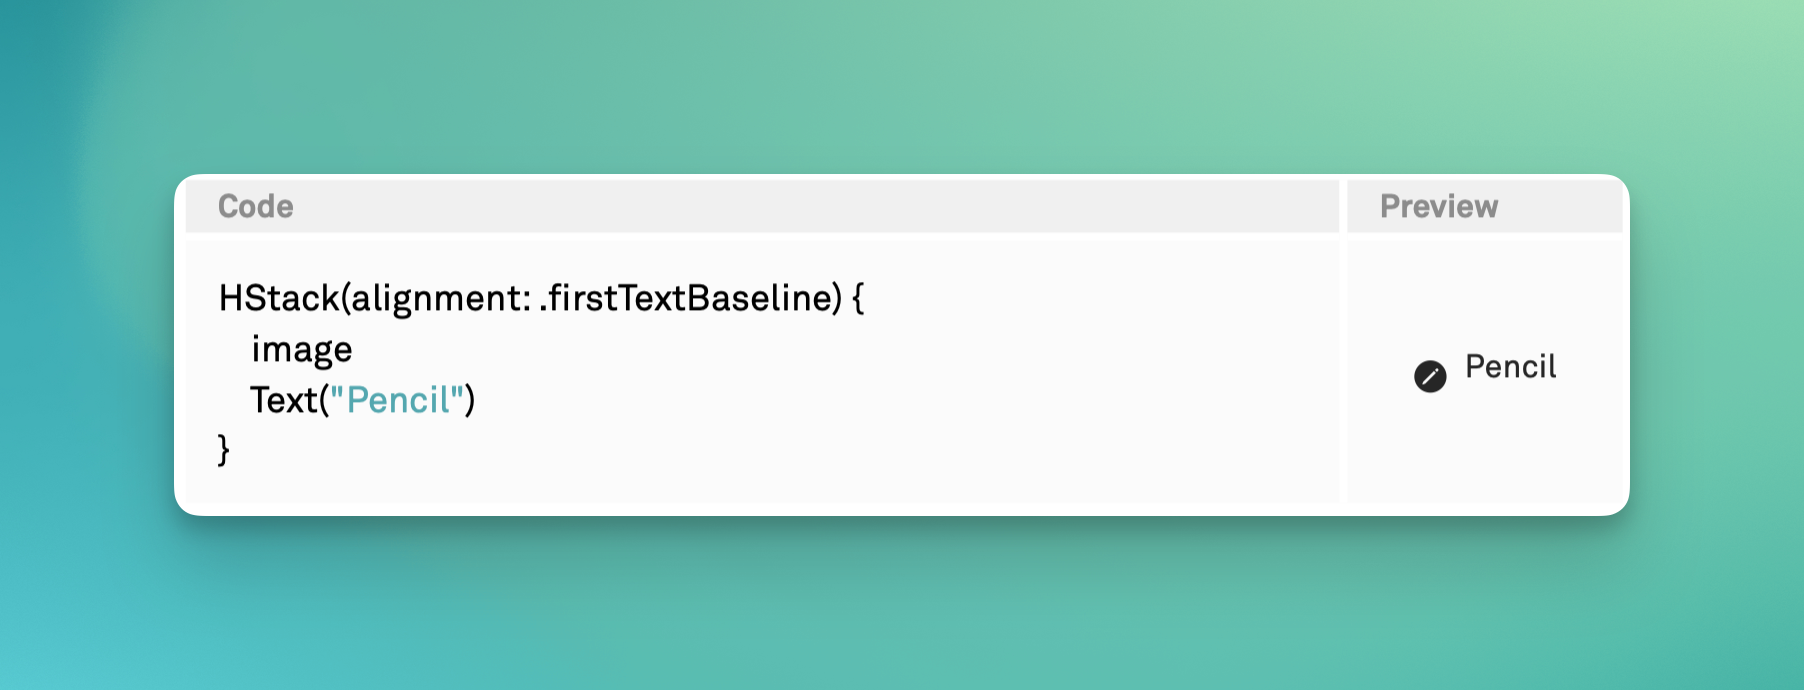
Task: Click the .firstTextBaseline alignment value
Action: pyautogui.click(x=690, y=298)
